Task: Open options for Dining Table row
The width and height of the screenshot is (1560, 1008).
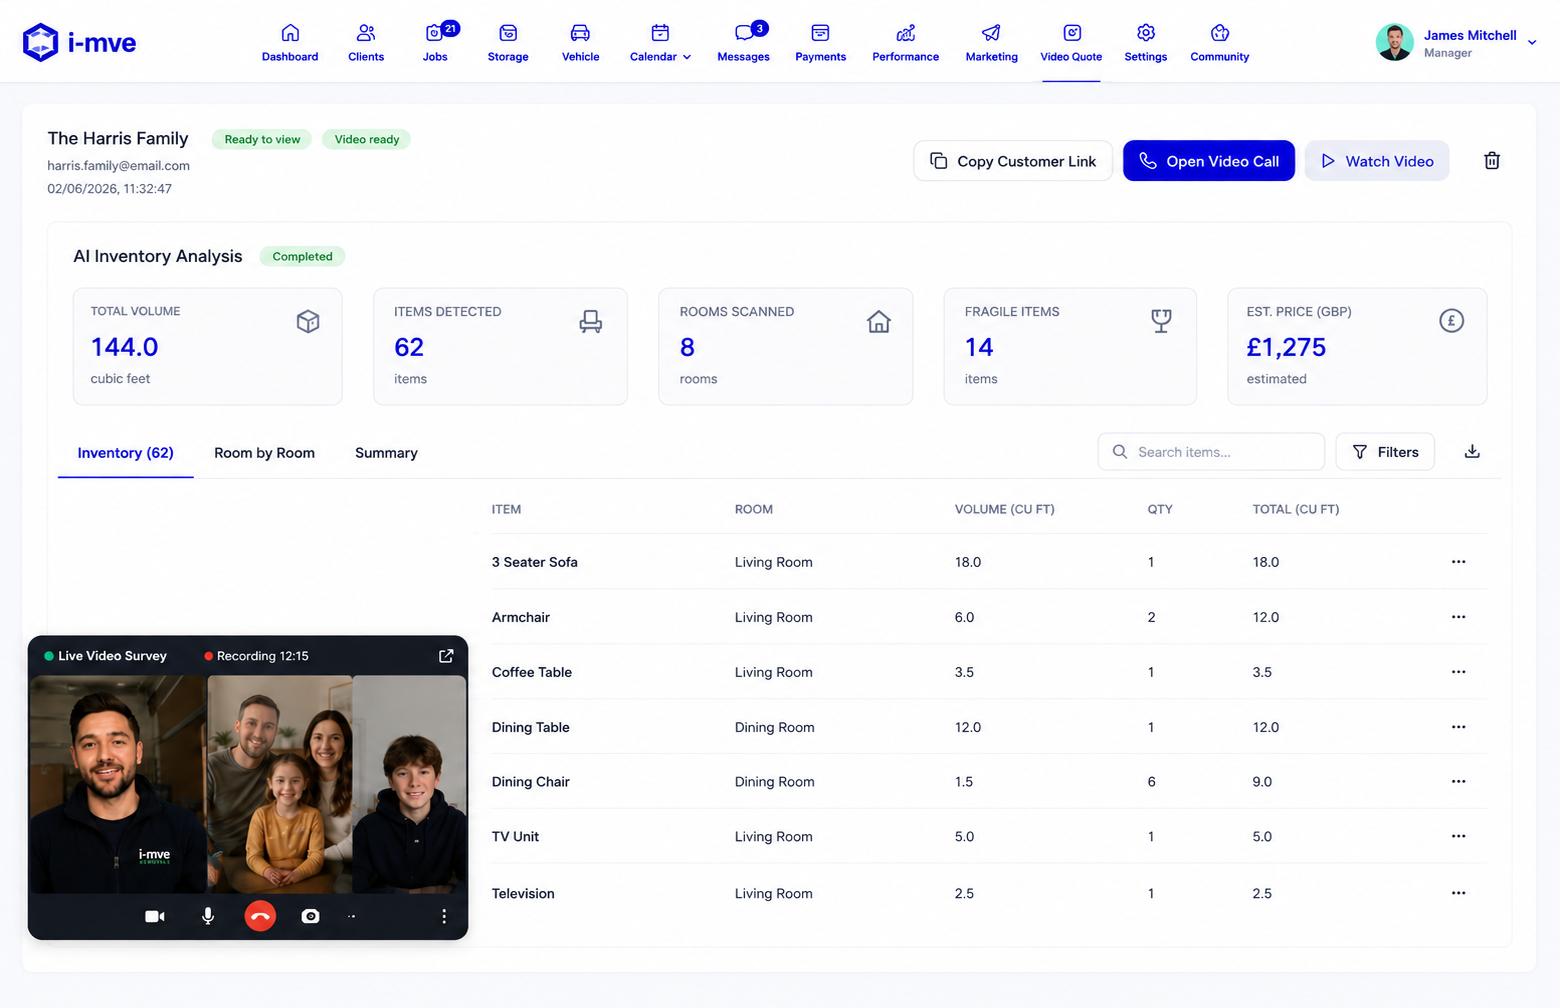Action: tap(1459, 727)
